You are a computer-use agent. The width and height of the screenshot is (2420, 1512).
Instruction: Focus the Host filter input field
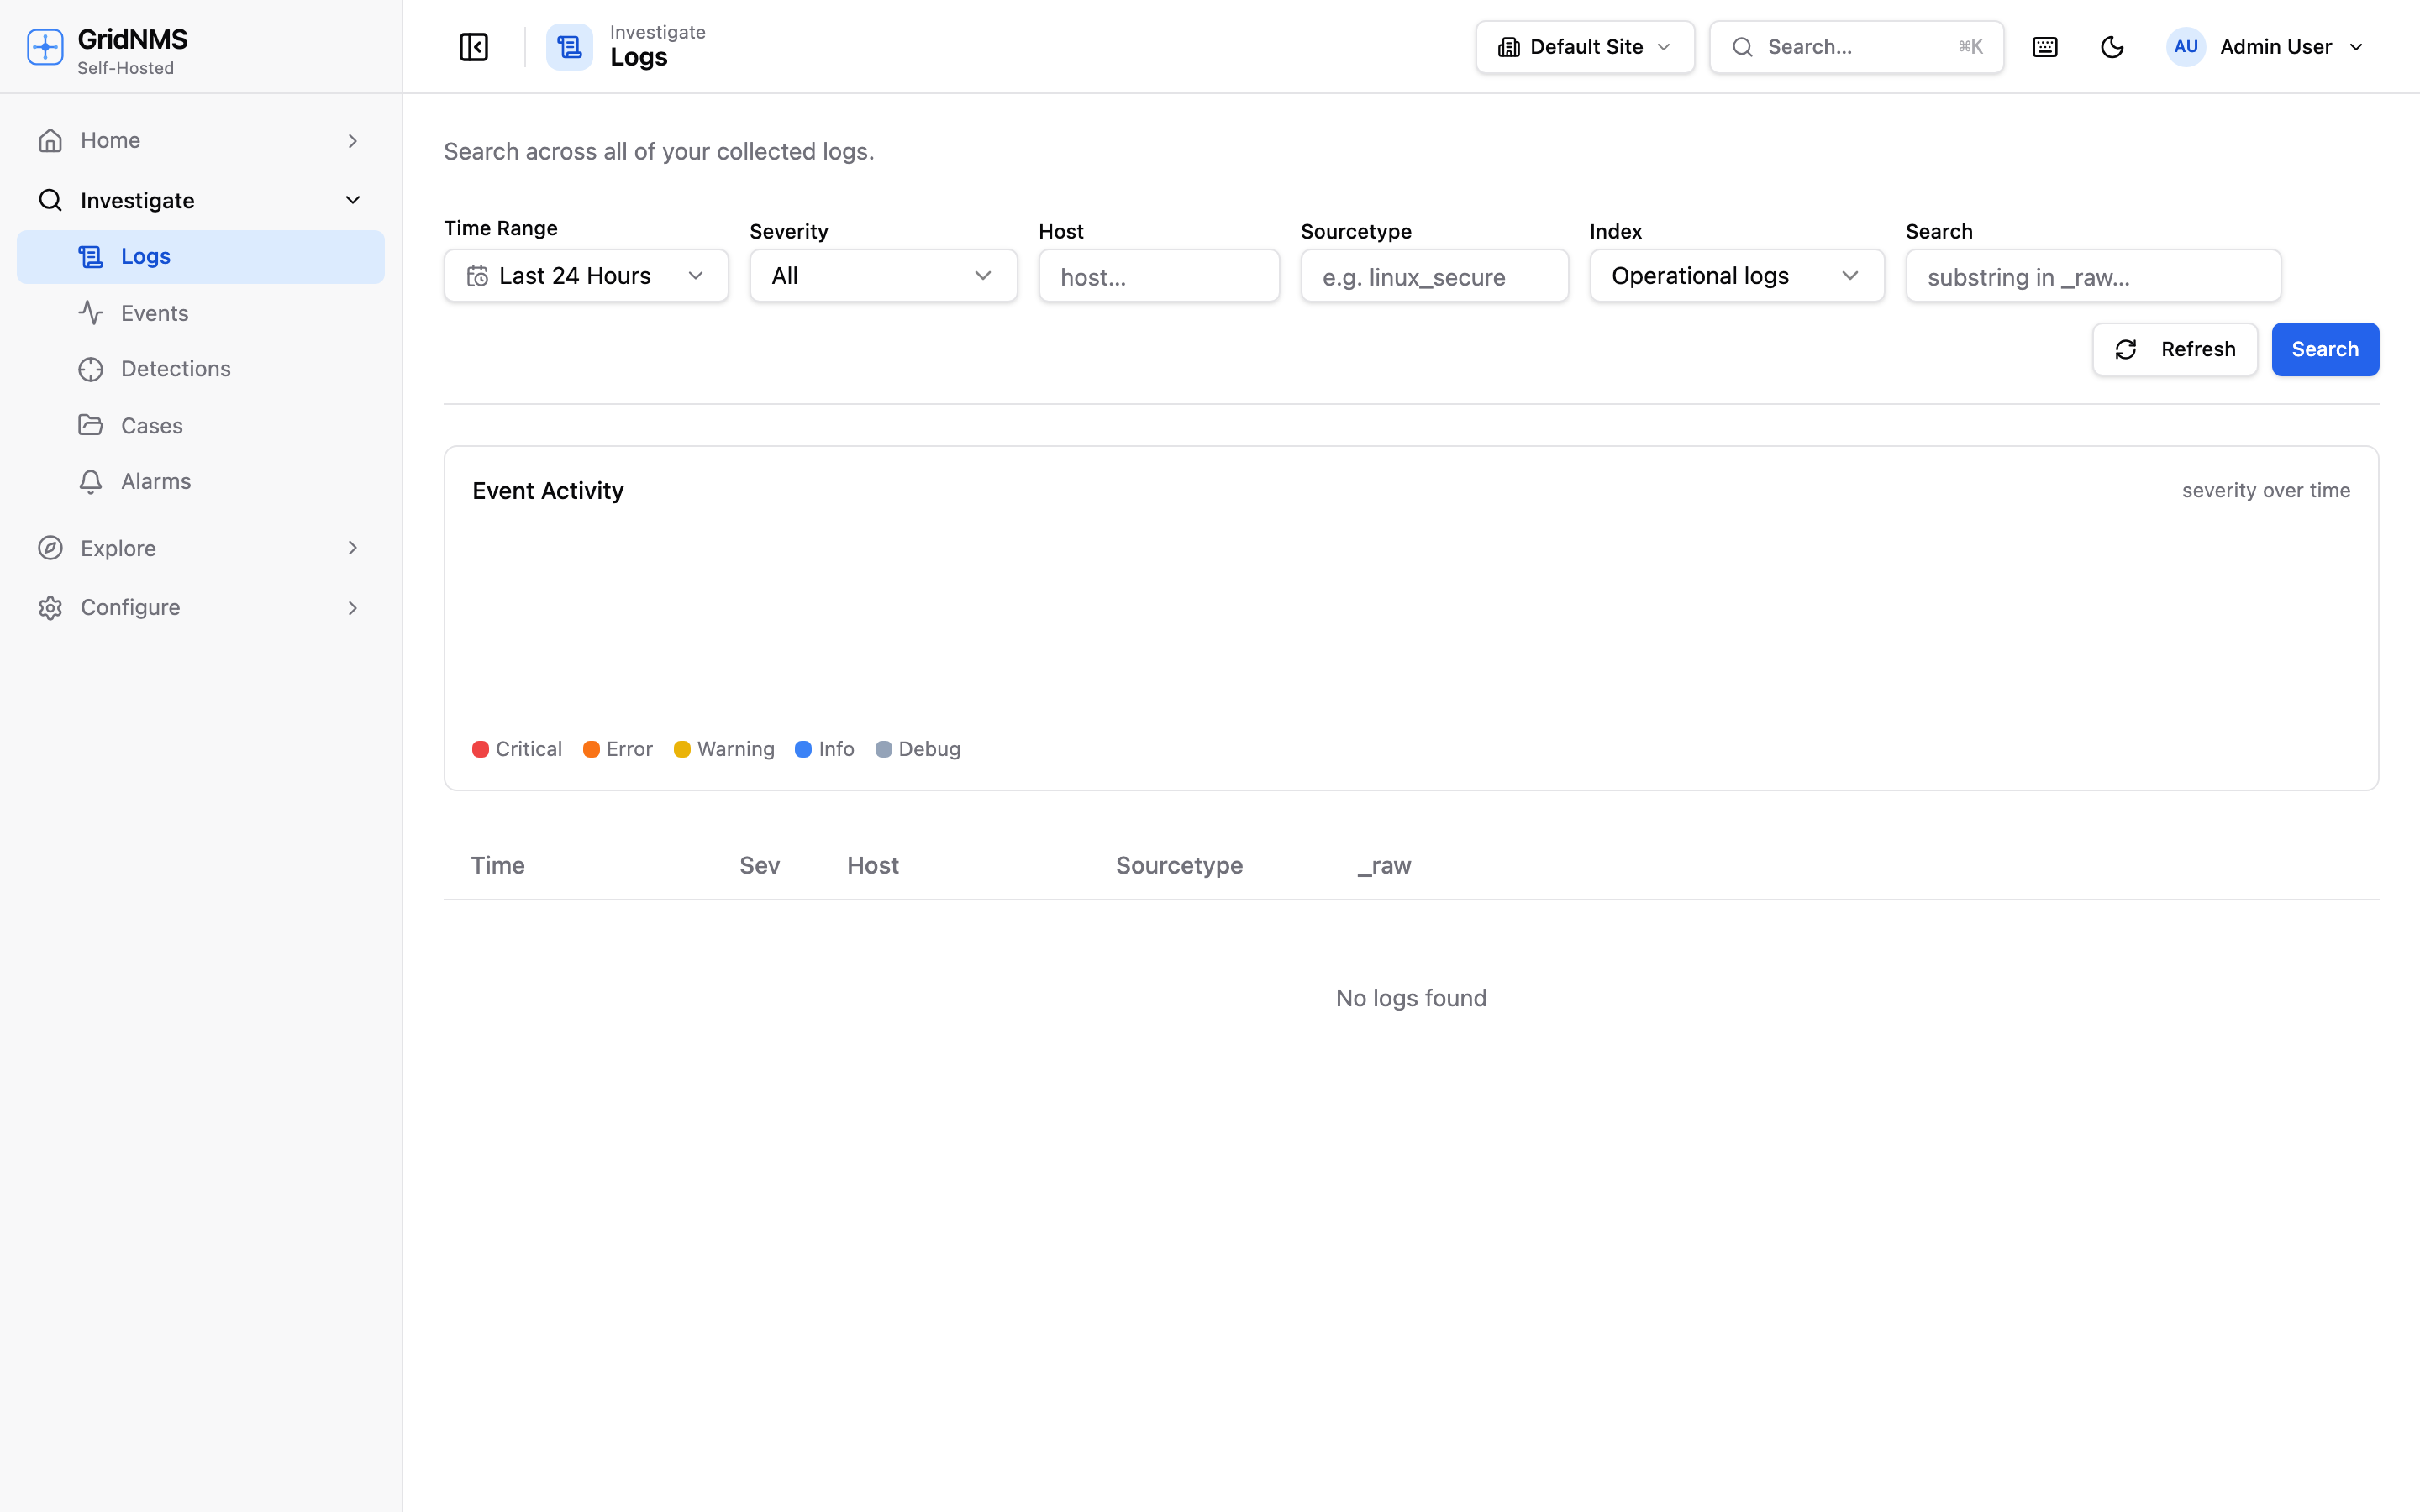1159,276
